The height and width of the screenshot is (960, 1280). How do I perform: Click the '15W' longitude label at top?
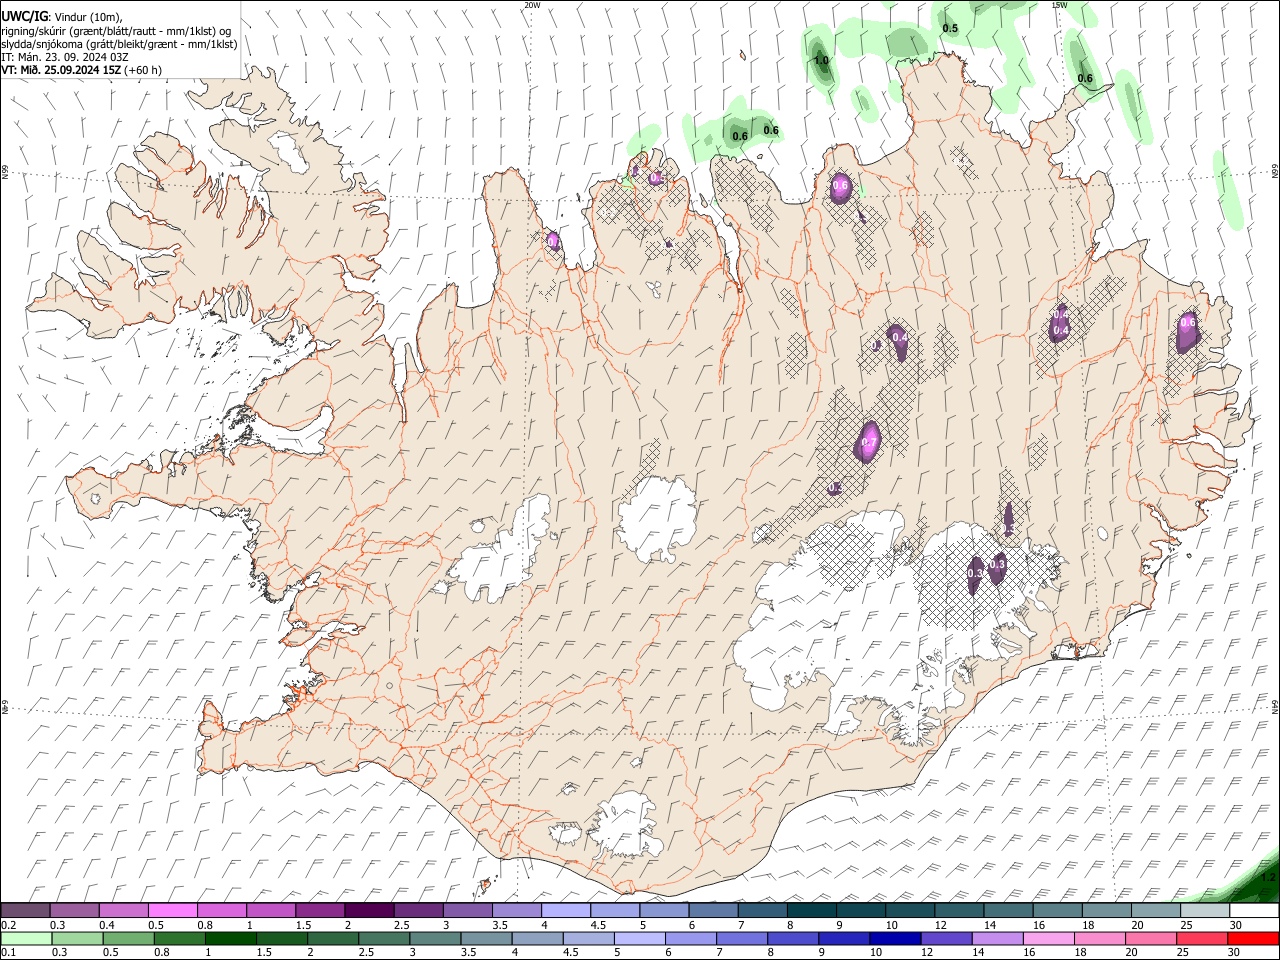point(1059,5)
